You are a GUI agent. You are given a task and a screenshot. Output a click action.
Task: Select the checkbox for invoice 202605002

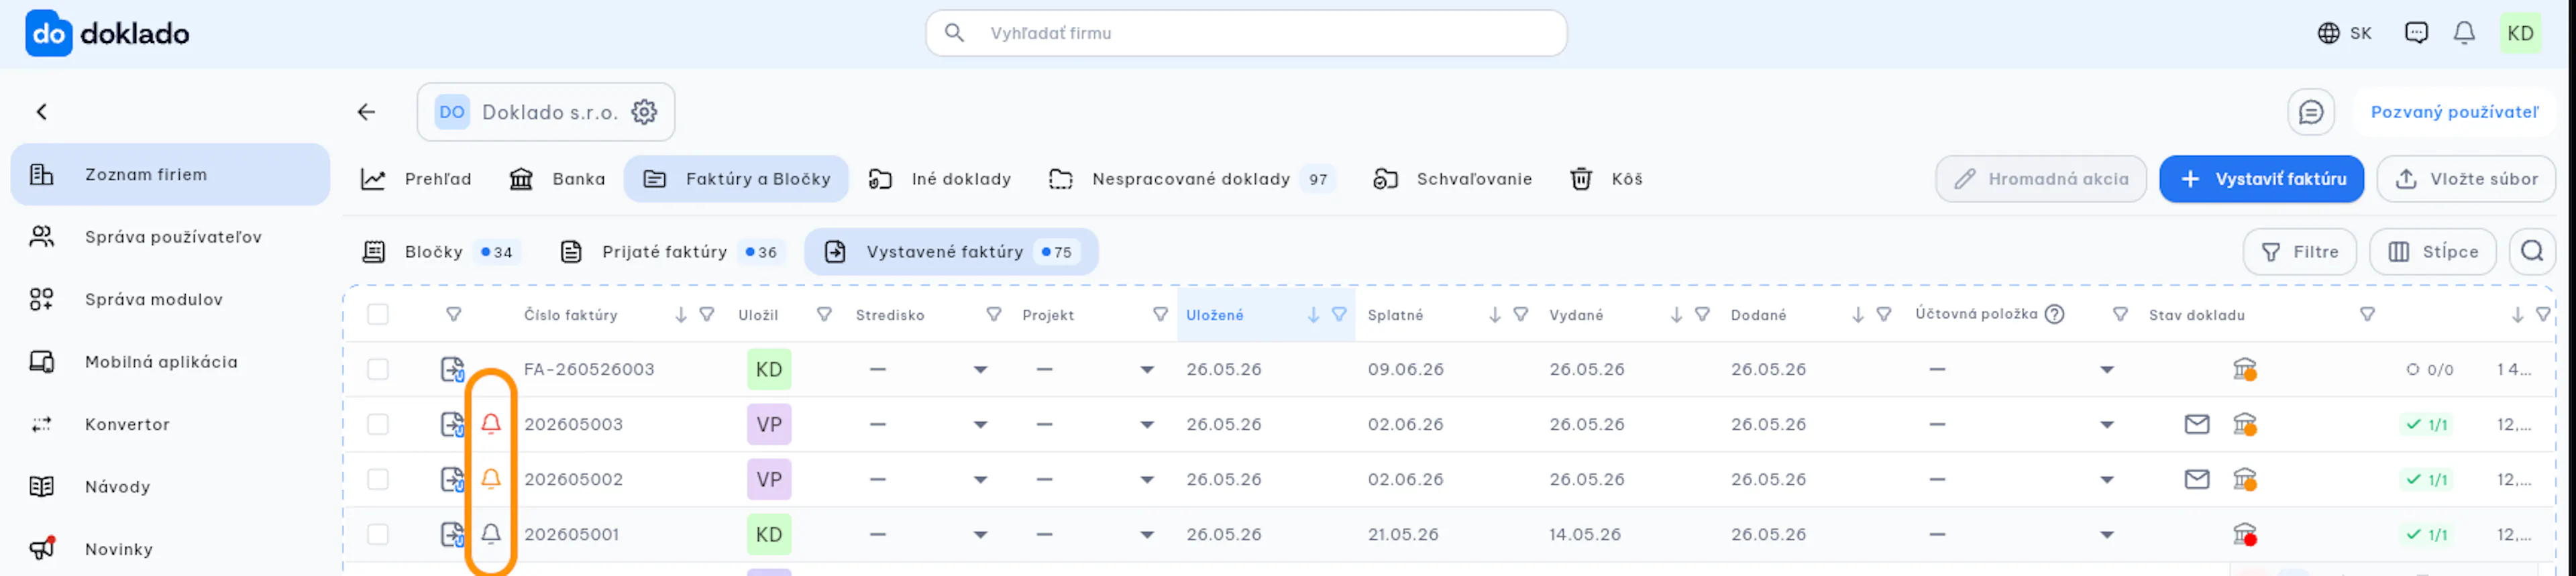coord(378,479)
